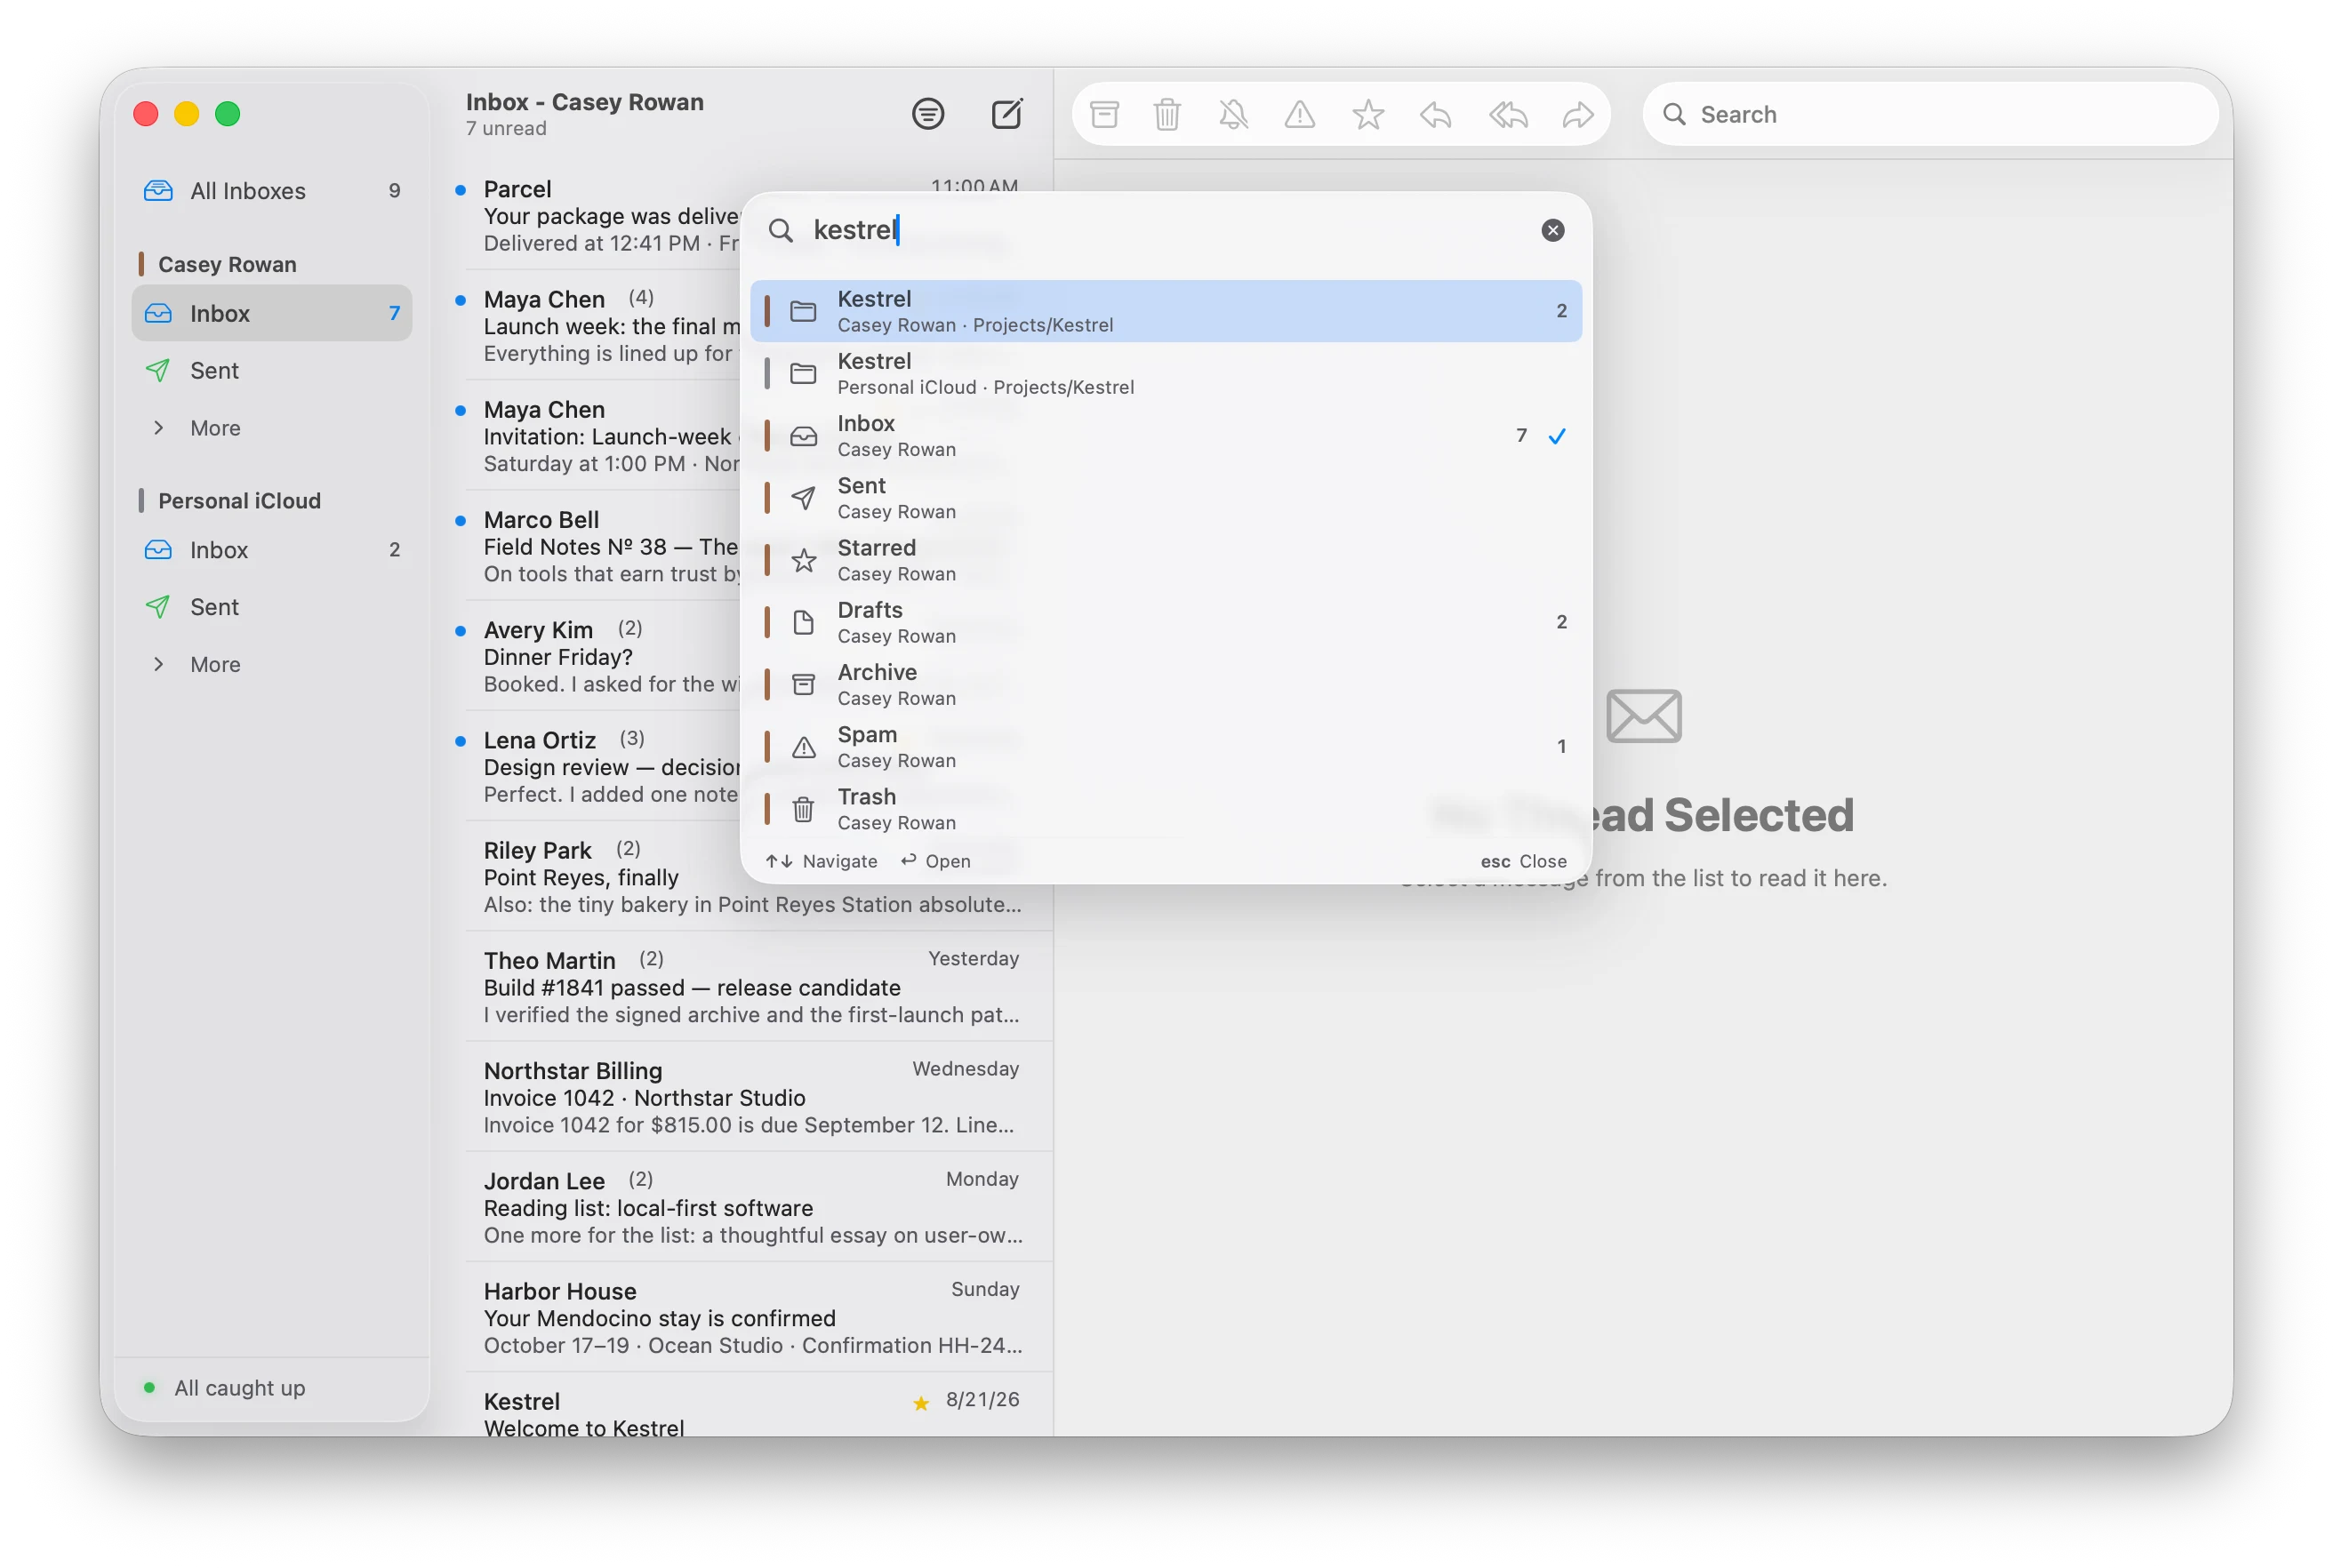
Task: Click Casey Rowan account header
Action: pos(227,264)
